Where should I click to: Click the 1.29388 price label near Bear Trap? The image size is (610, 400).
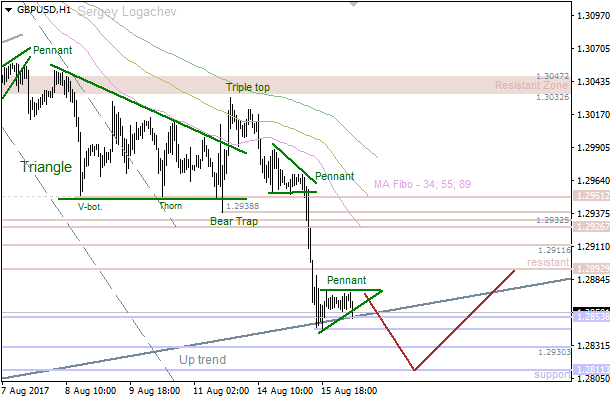243,206
